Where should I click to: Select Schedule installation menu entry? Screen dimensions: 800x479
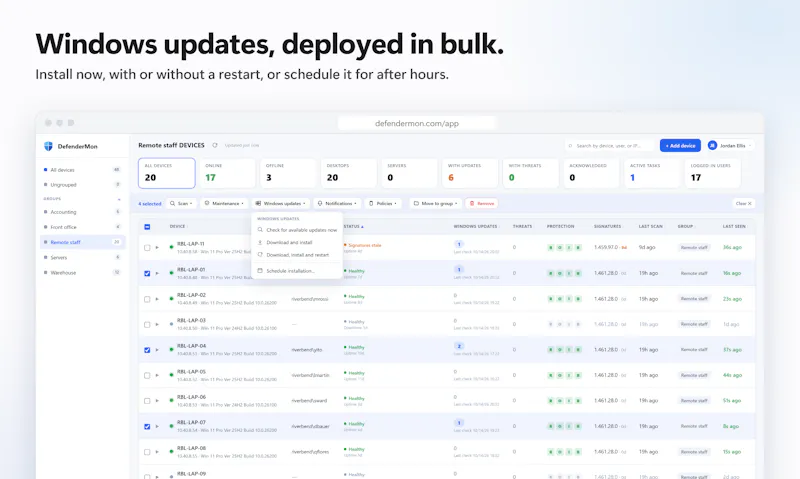297,271
